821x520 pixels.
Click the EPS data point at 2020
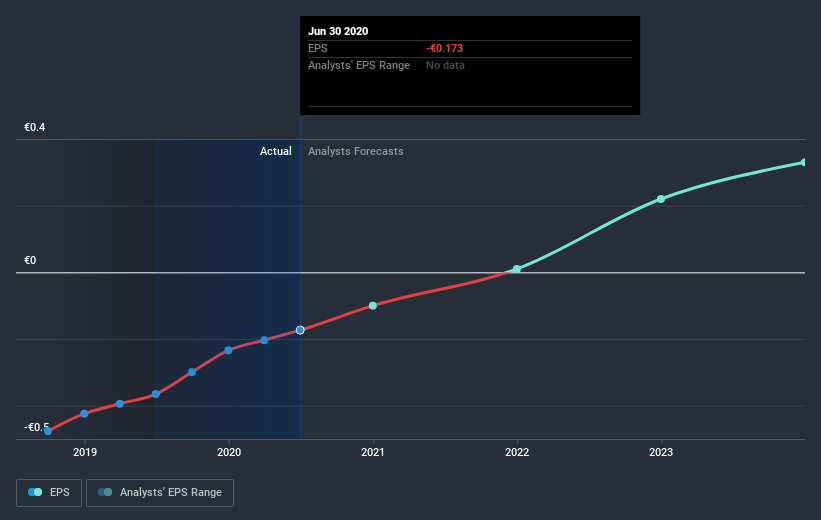(228, 350)
